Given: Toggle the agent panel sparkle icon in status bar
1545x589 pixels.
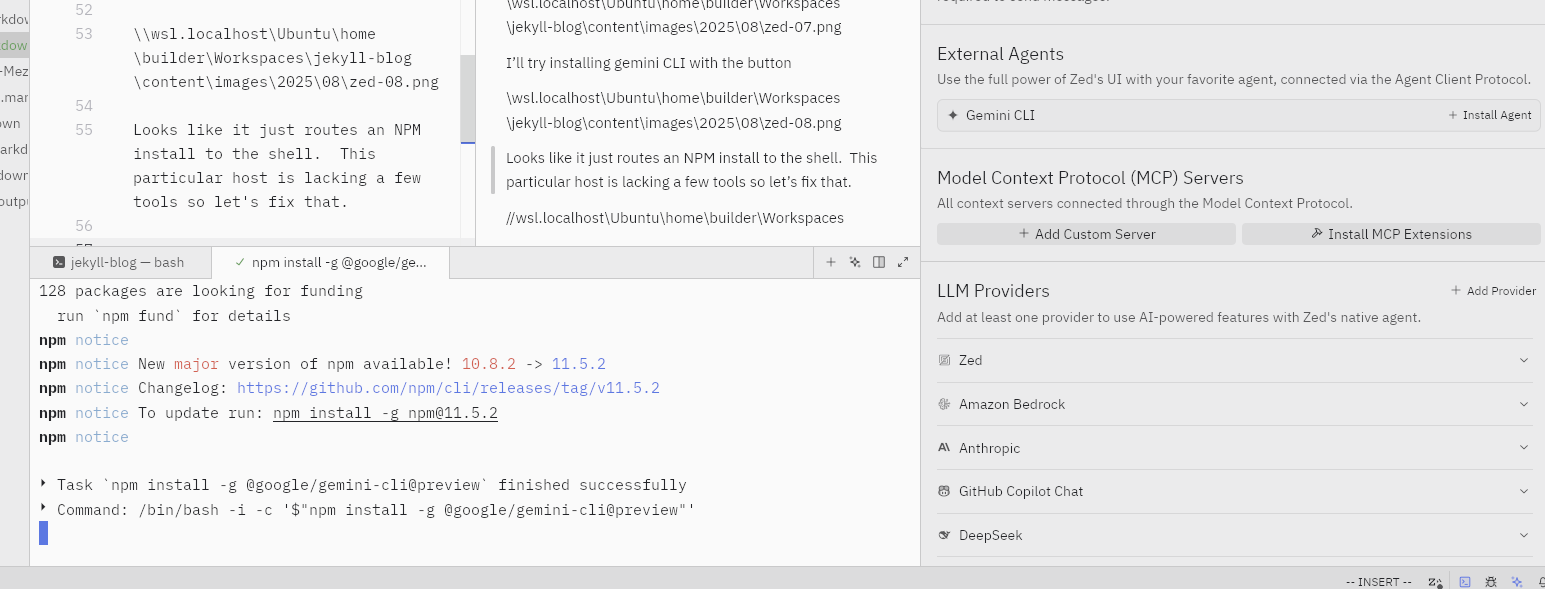Looking at the screenshot, I should pyautogui.click(x=1517, y=581).
